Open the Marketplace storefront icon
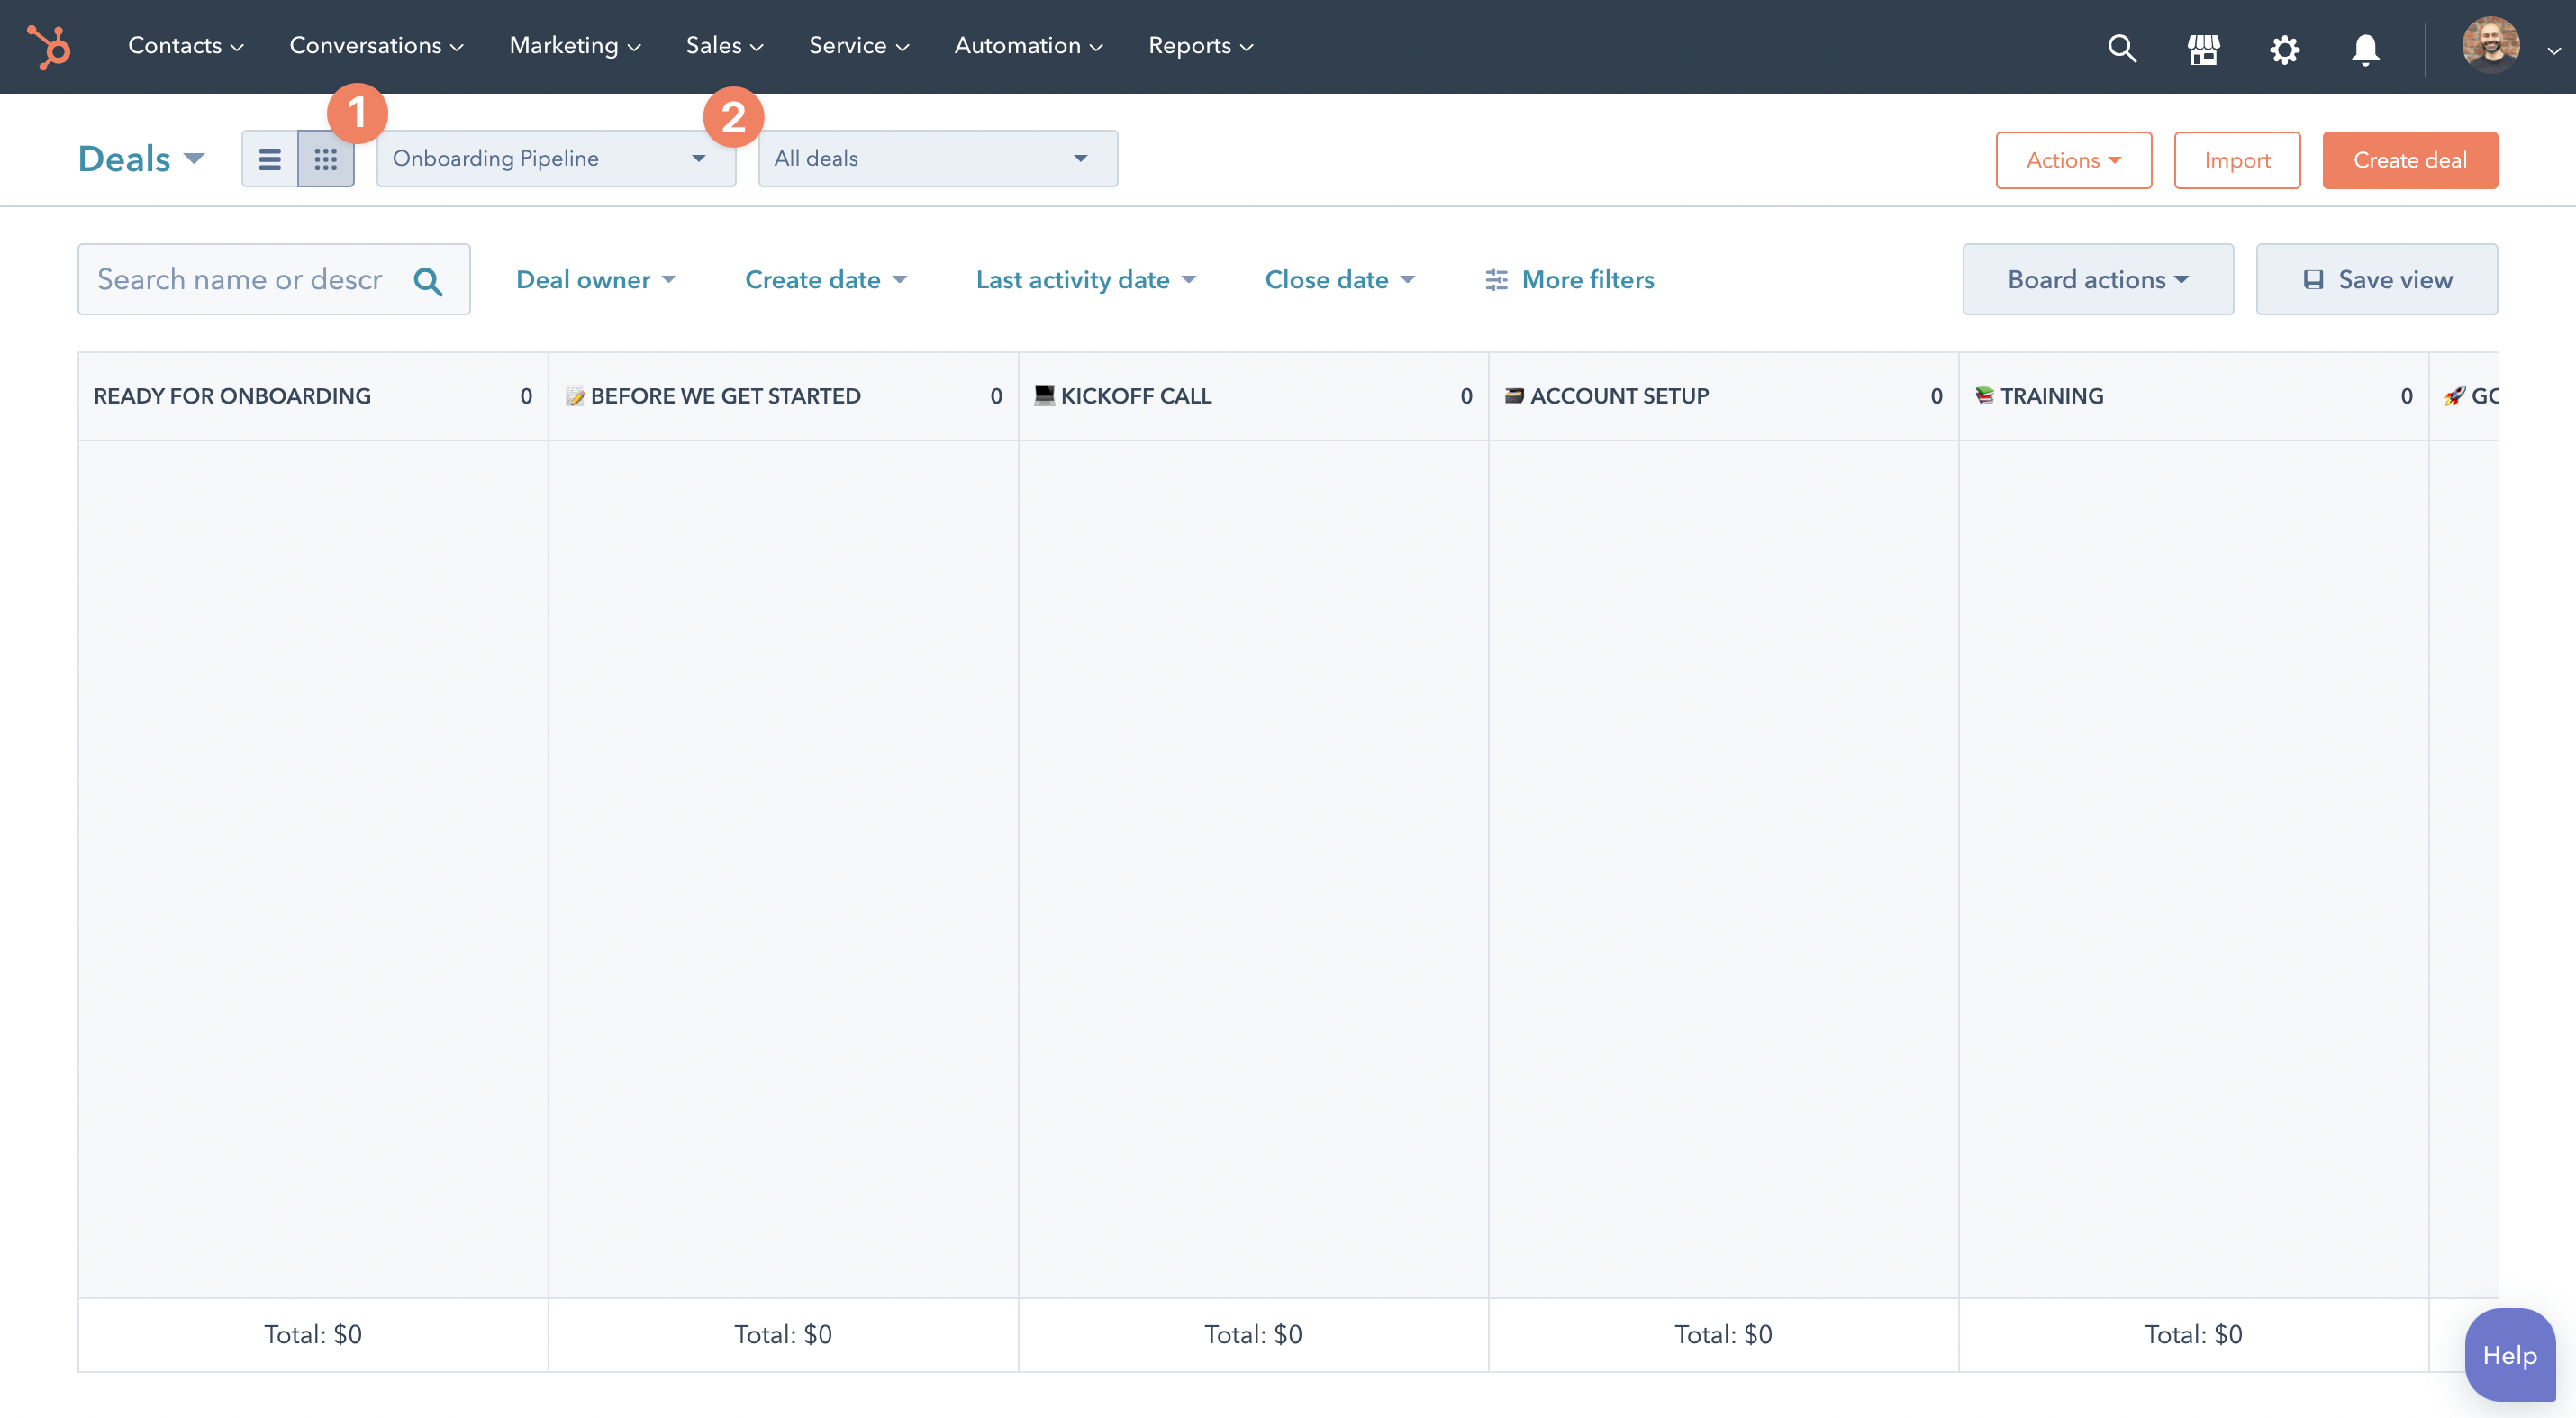 click(x=2203, y=47)
